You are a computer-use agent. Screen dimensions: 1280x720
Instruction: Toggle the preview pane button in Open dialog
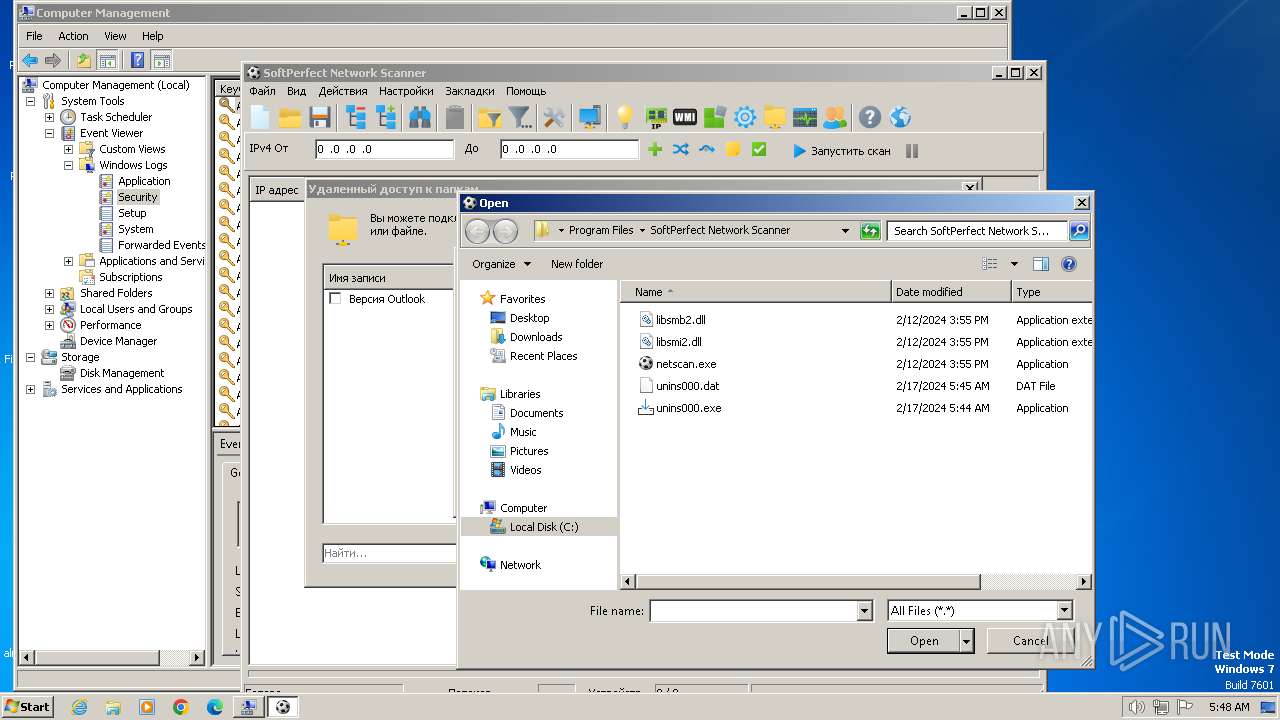[1041, 264]
